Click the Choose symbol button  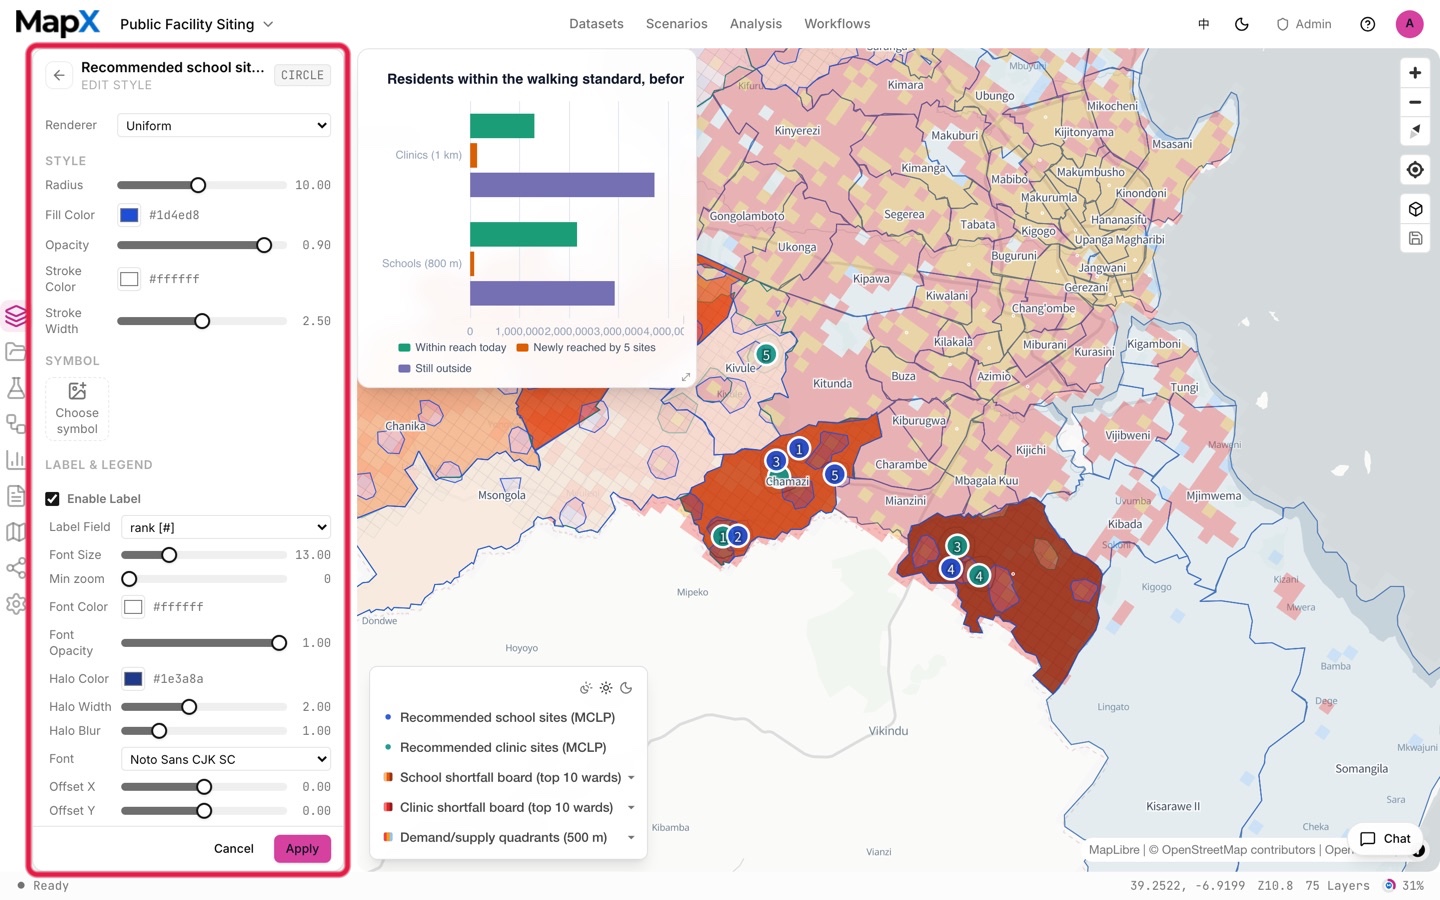coord(77,408)
